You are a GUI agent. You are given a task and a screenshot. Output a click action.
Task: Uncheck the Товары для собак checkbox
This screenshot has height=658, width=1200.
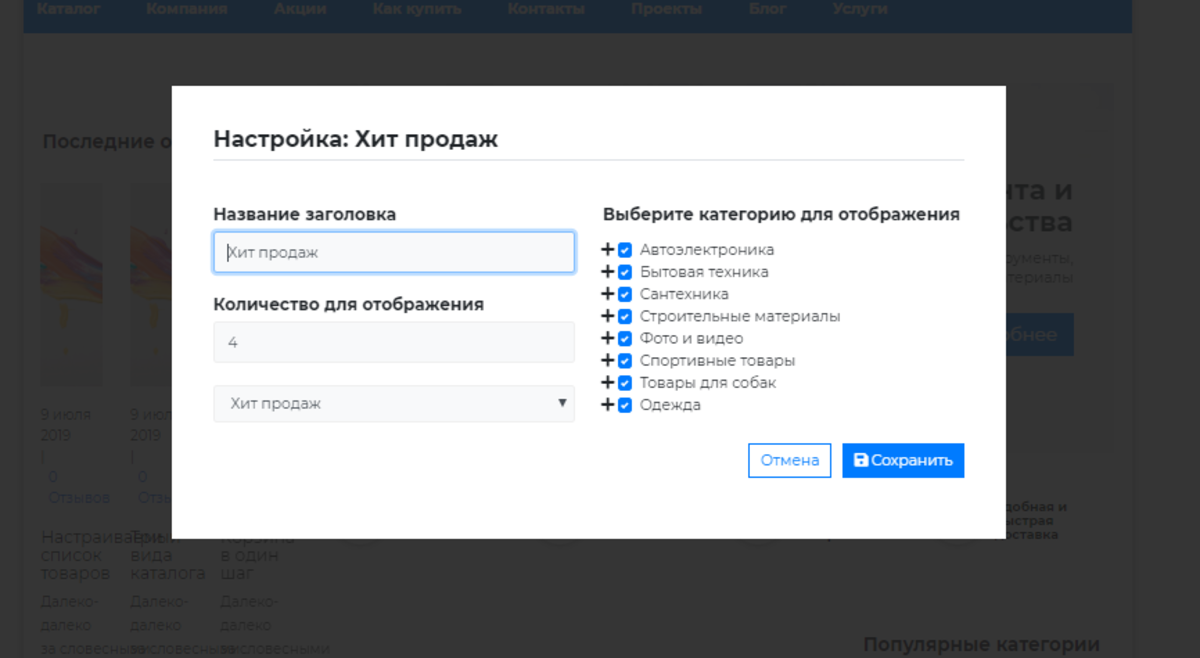point(625,382)
